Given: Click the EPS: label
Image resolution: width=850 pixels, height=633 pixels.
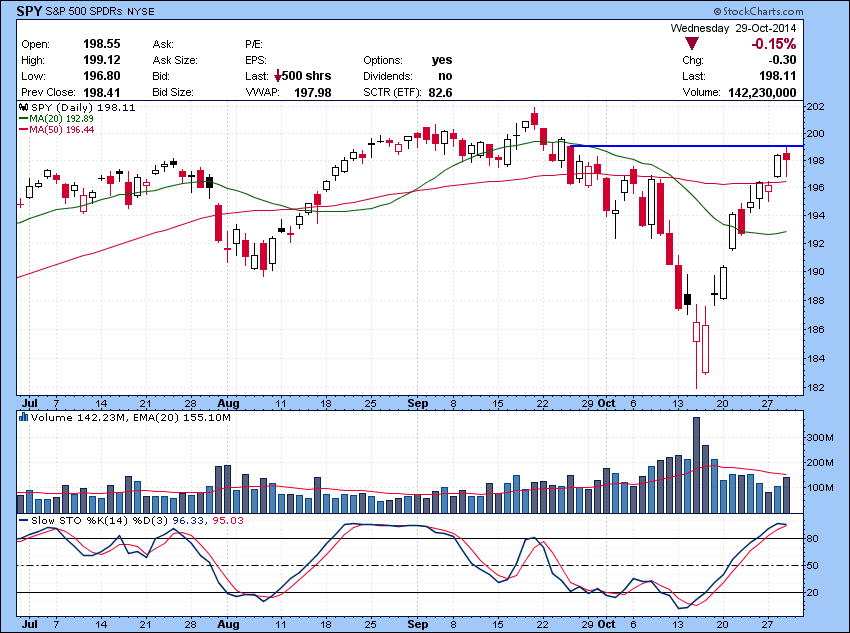Looking at the screenshot, I should point(256,60).
